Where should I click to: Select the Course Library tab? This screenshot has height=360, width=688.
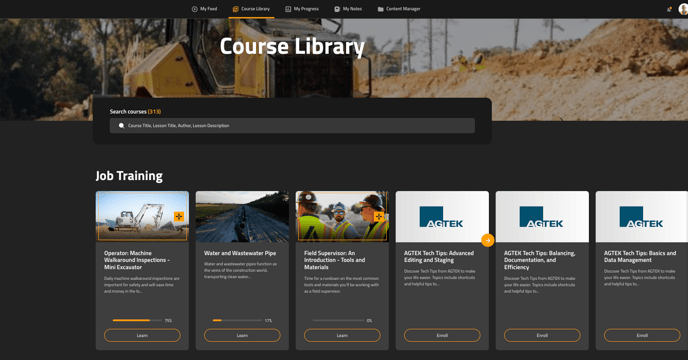coord(251,9)
